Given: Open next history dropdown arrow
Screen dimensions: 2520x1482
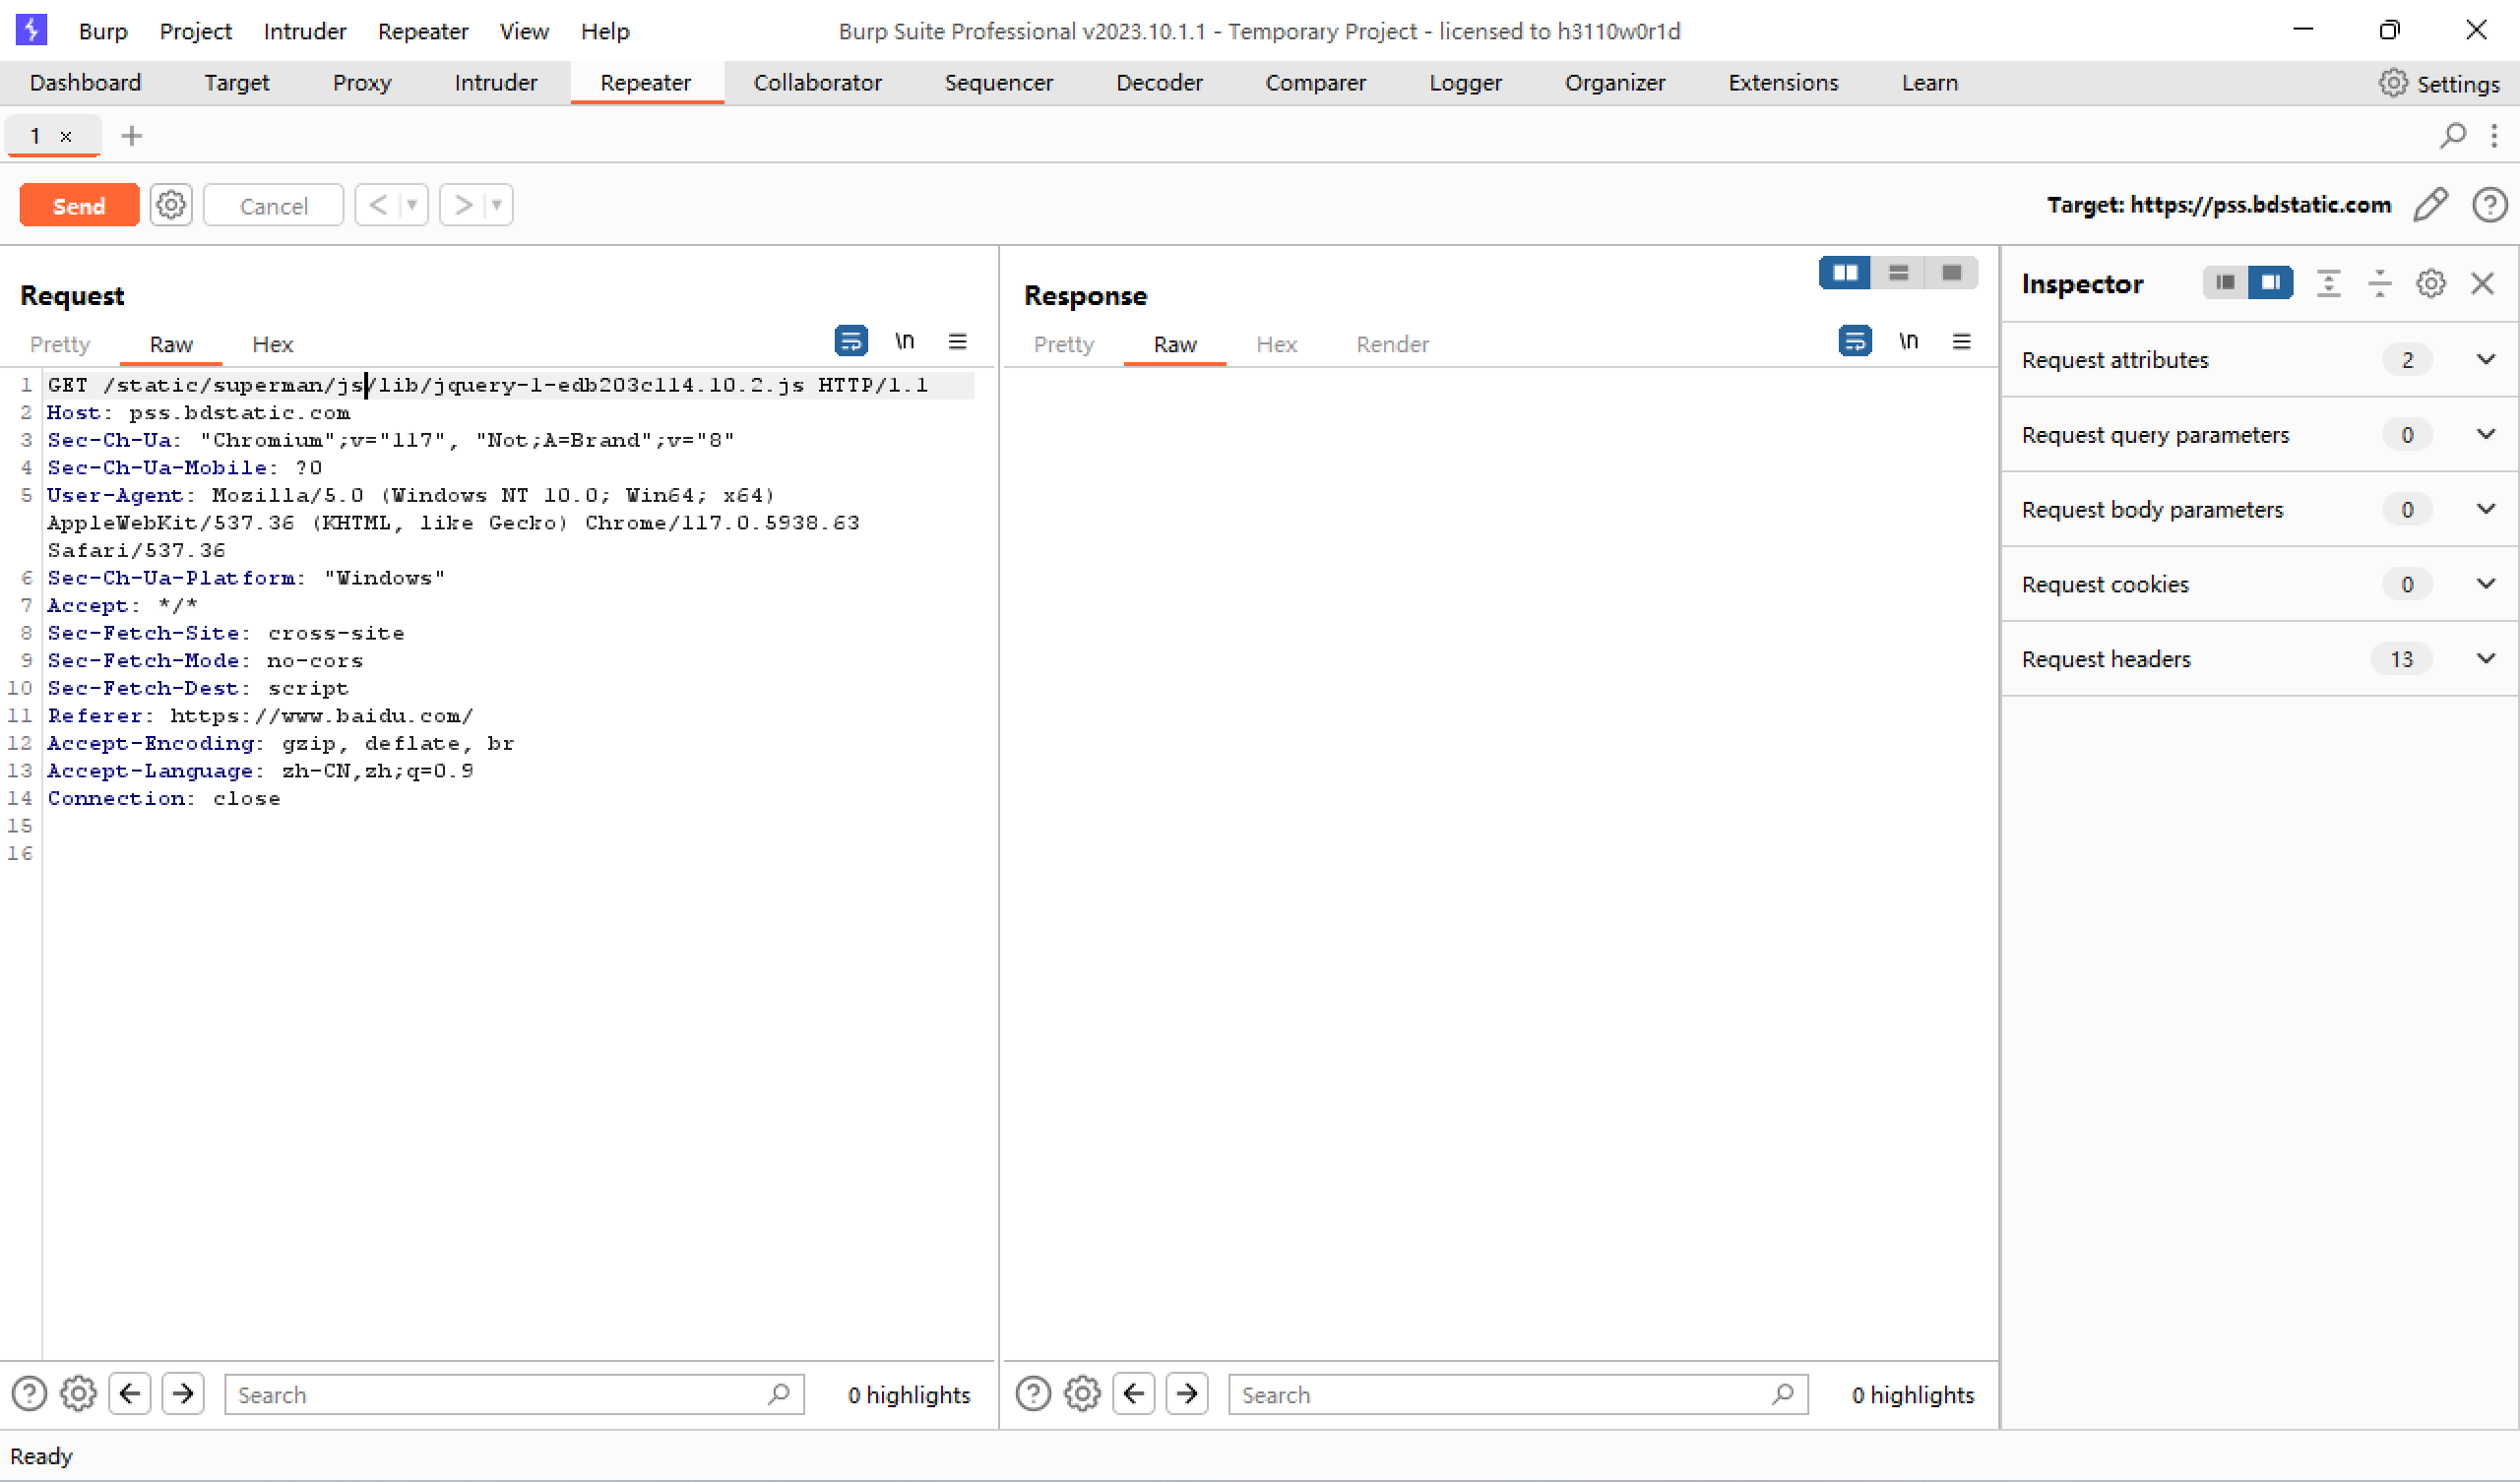Looking at the screenshot, I should click(497, 205).
